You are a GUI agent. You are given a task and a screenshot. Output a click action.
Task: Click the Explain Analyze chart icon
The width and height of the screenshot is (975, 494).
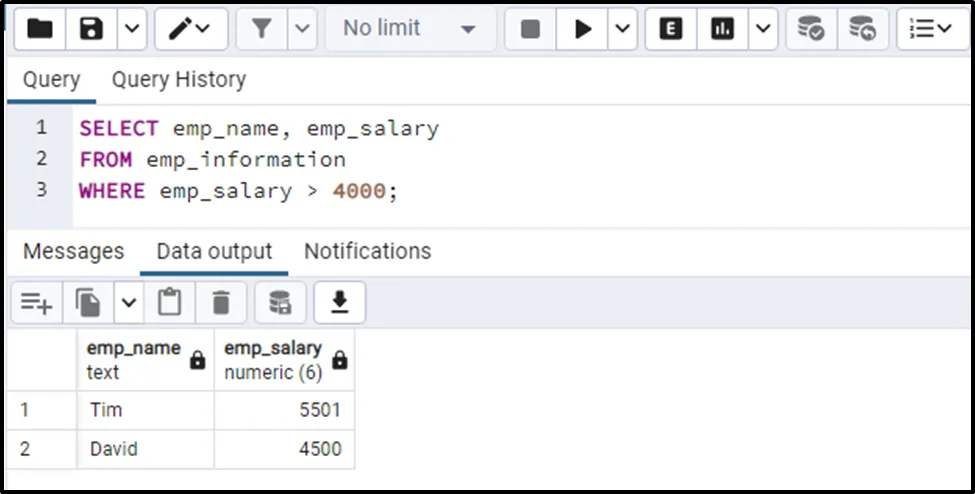point(722,29)
